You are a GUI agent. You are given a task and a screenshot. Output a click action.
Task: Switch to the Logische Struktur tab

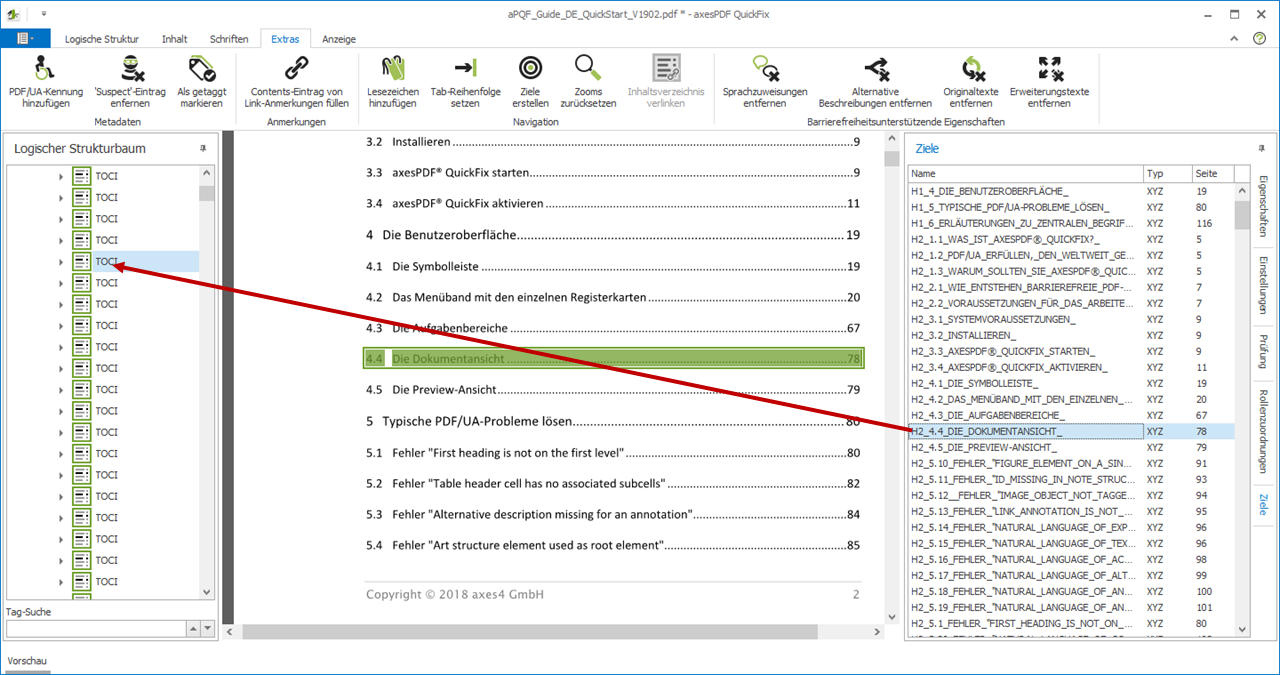(x=102, y=39)
